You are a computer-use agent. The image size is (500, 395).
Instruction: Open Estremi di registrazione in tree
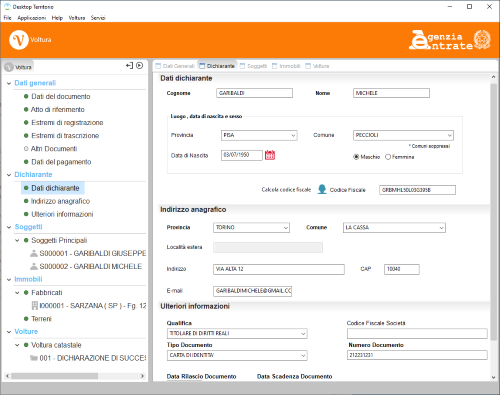pos(67,123)
